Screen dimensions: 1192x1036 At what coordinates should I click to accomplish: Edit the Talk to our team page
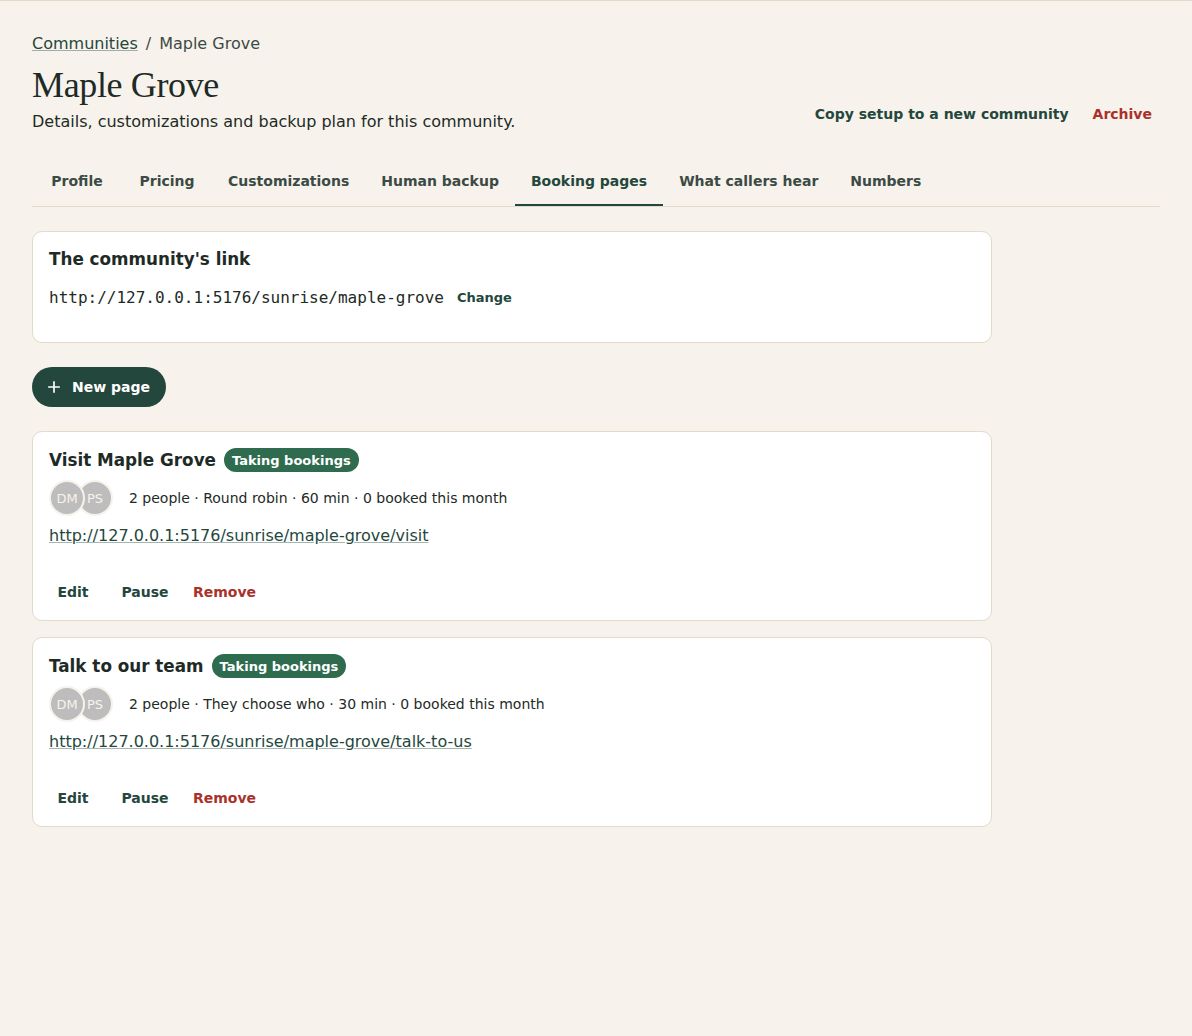click(73, 798)
